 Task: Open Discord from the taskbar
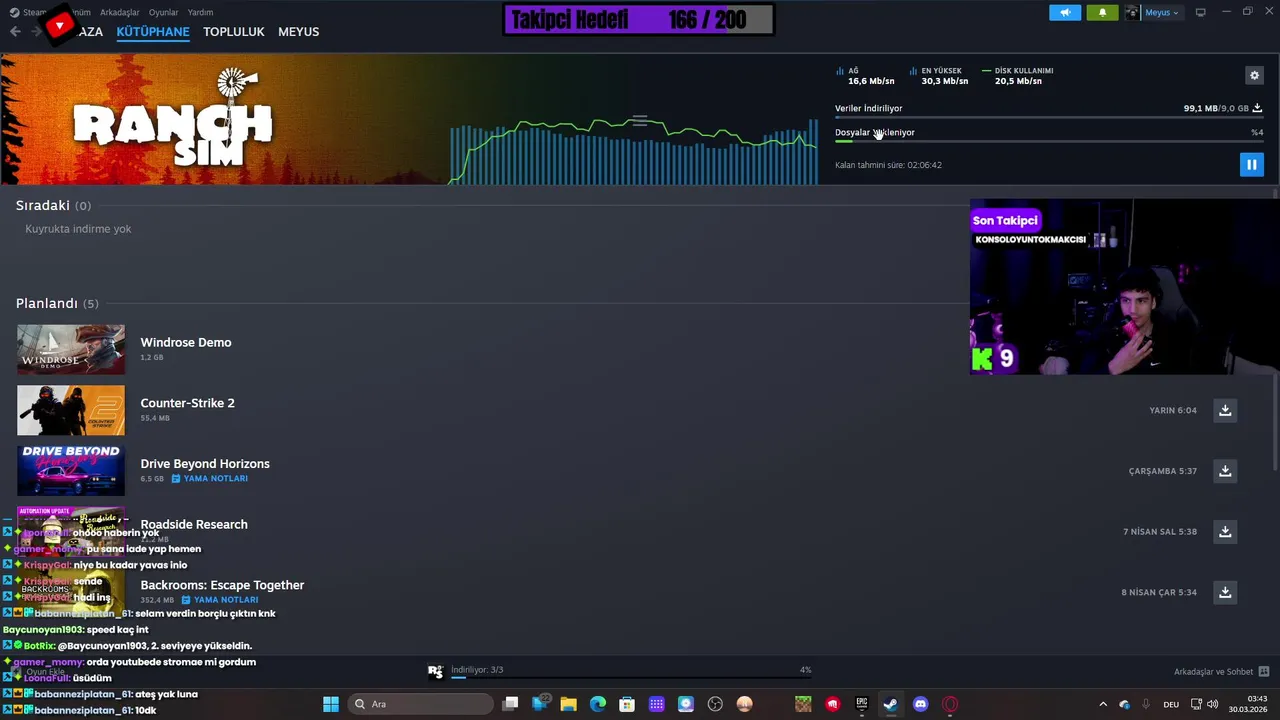click(921, 704)
